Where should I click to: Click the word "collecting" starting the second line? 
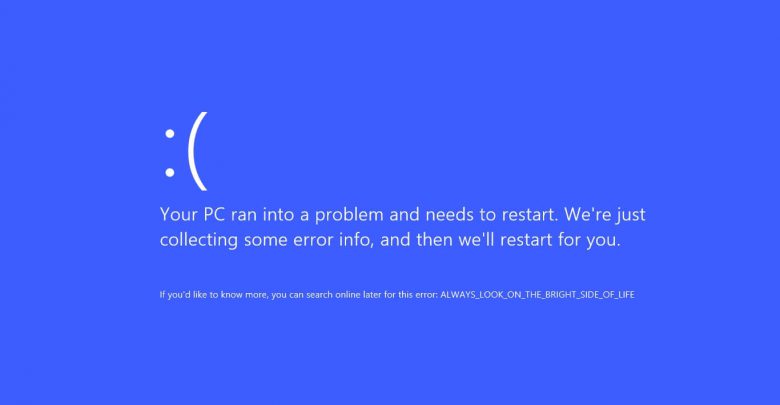pos(198,240)
